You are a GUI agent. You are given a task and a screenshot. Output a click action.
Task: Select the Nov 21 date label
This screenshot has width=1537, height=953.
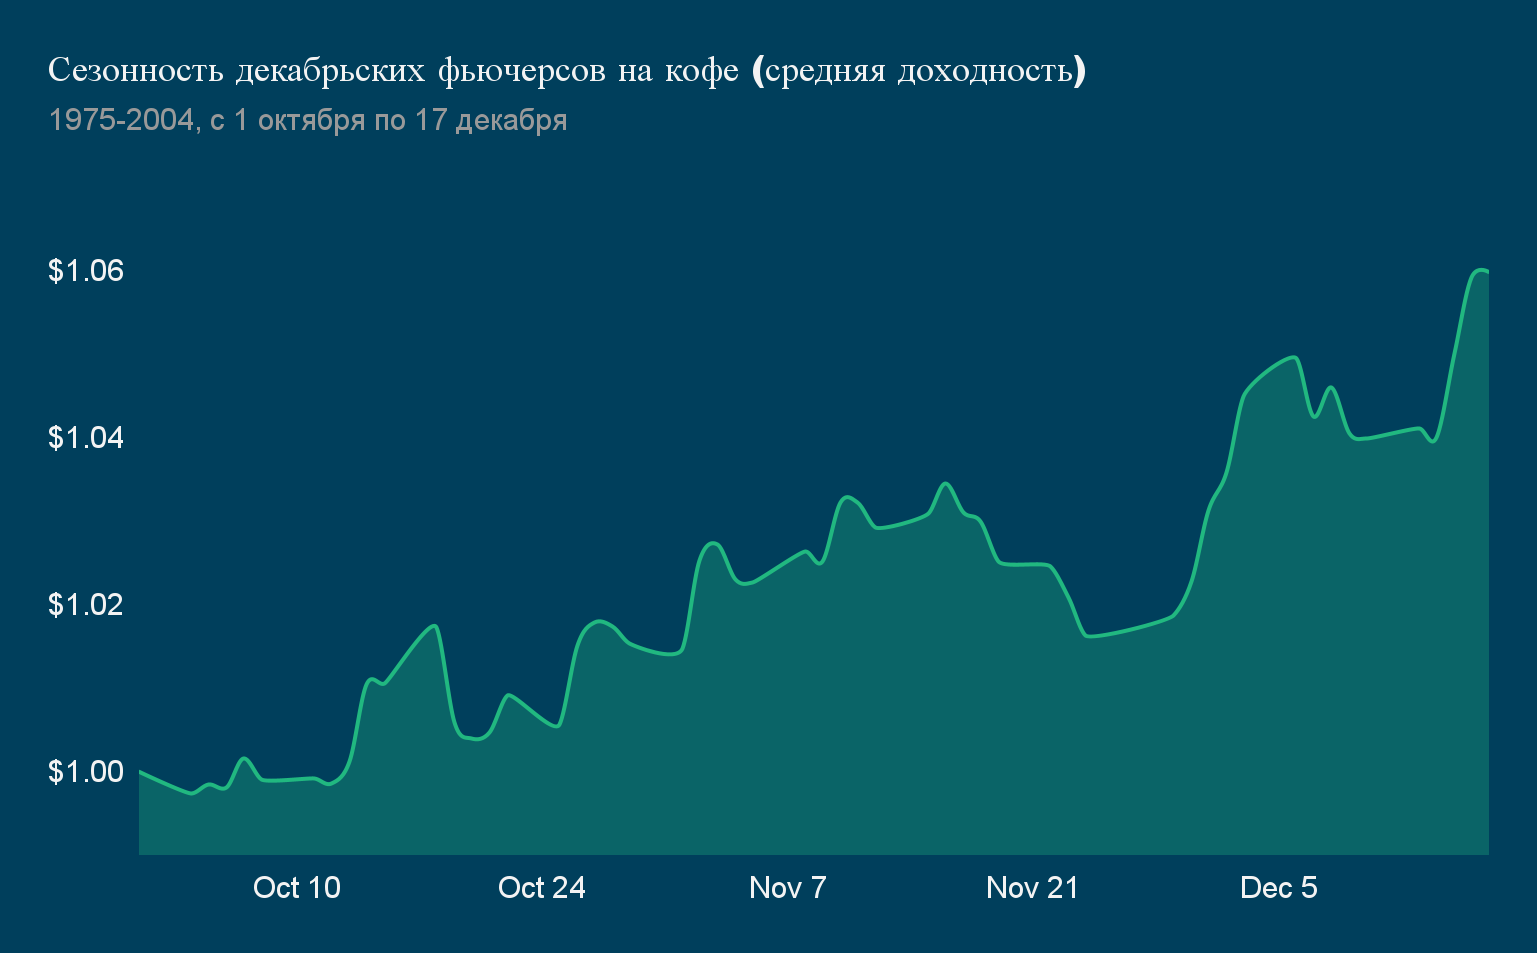point(1032,887)
